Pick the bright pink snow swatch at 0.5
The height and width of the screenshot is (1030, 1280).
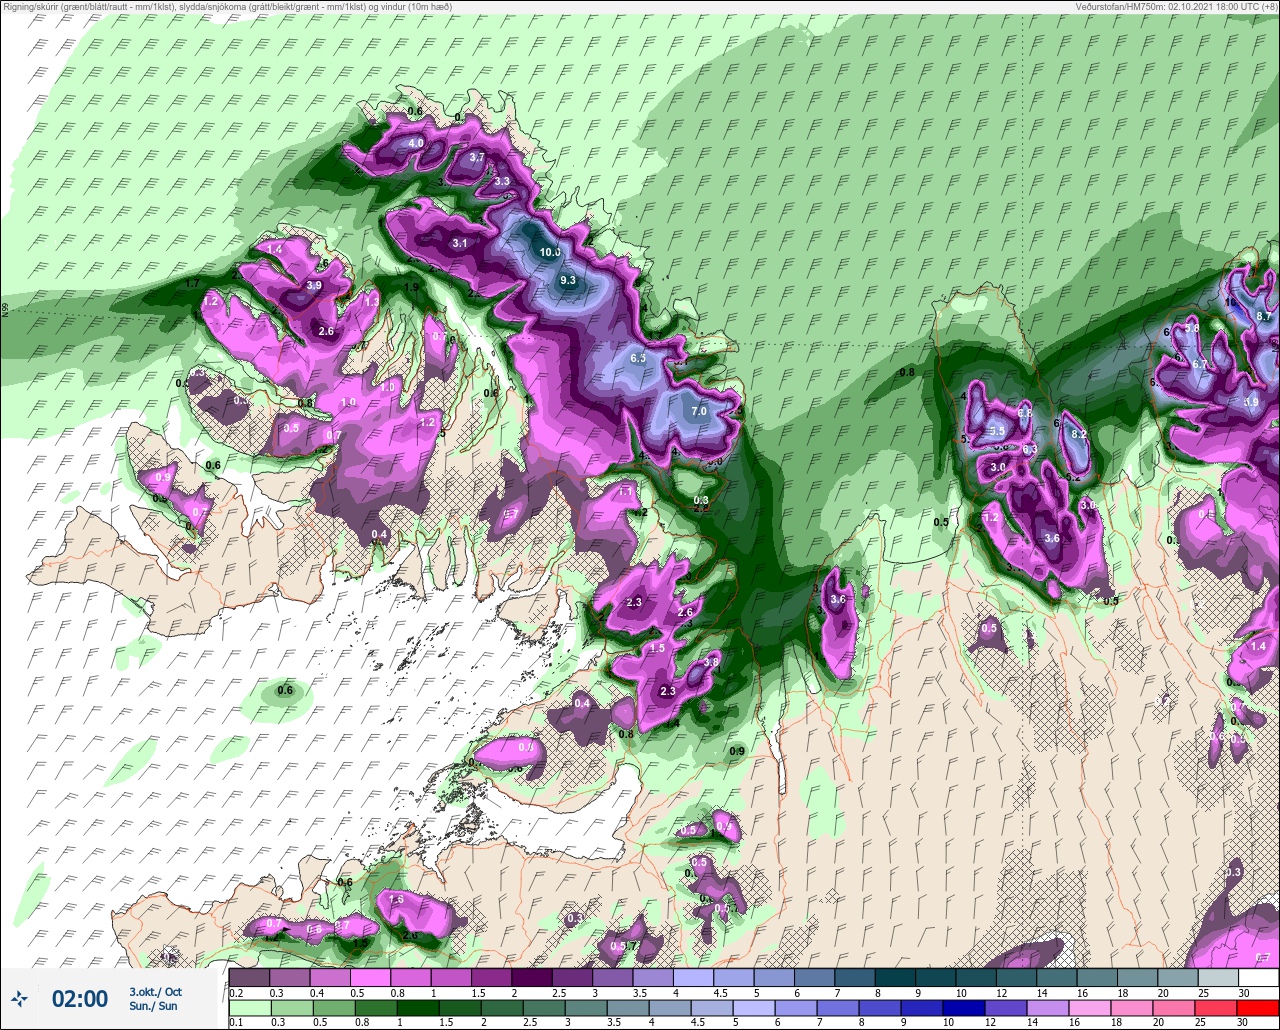371,977
